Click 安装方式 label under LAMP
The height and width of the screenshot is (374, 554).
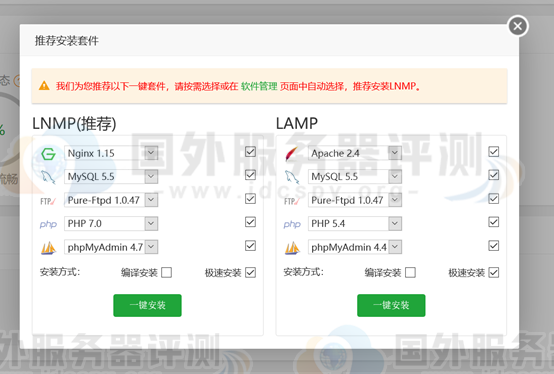[x=303, y=272]
